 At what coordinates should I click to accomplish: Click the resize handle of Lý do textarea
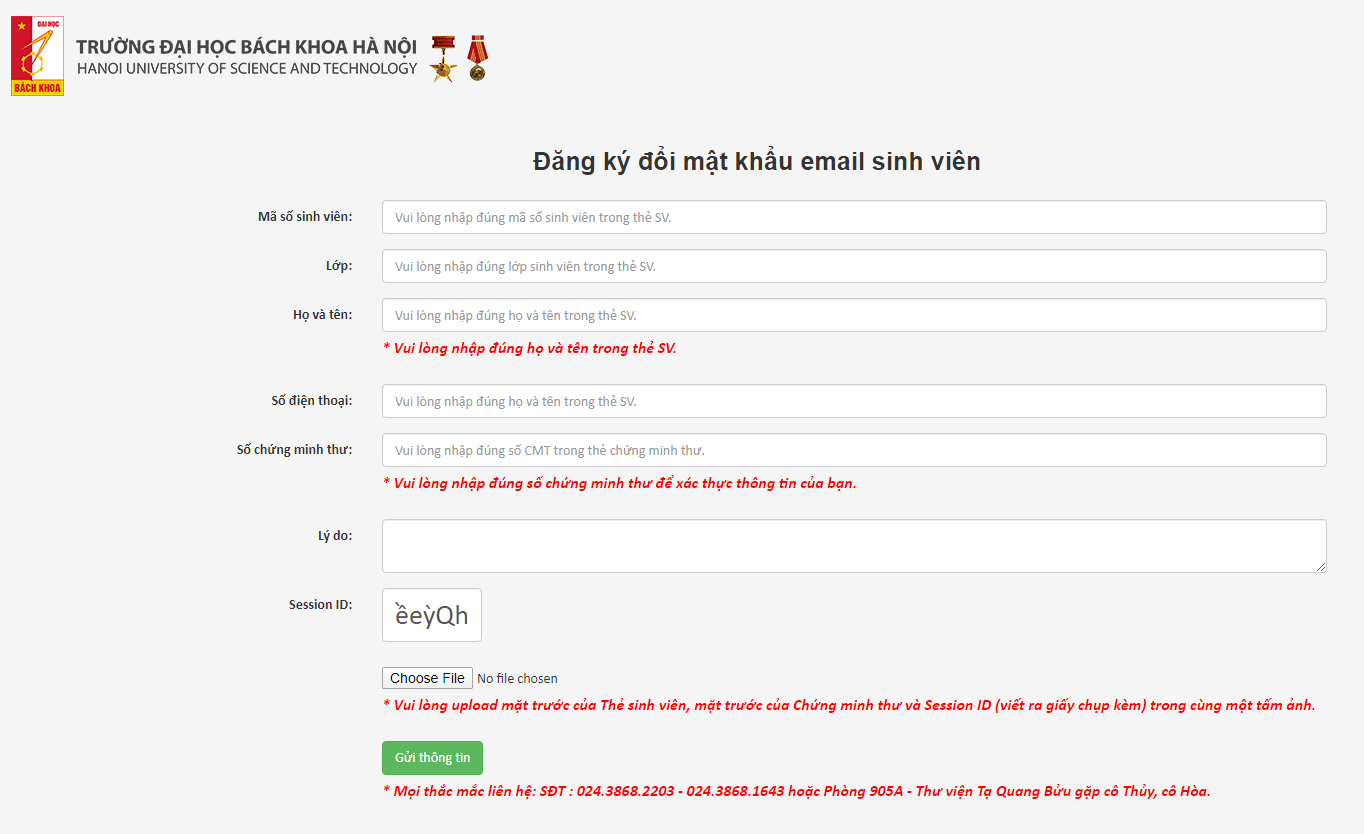click(x=1320, y=566)
